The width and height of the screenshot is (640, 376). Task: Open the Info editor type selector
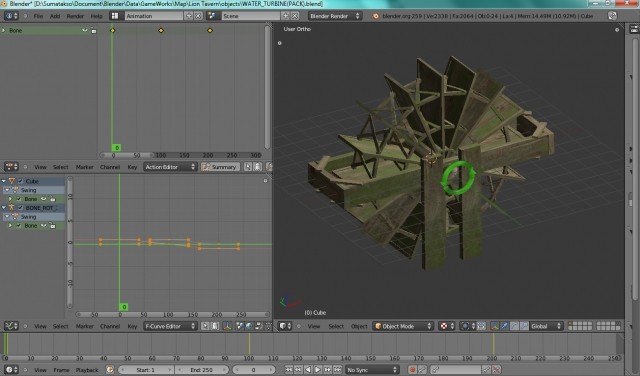11,16
